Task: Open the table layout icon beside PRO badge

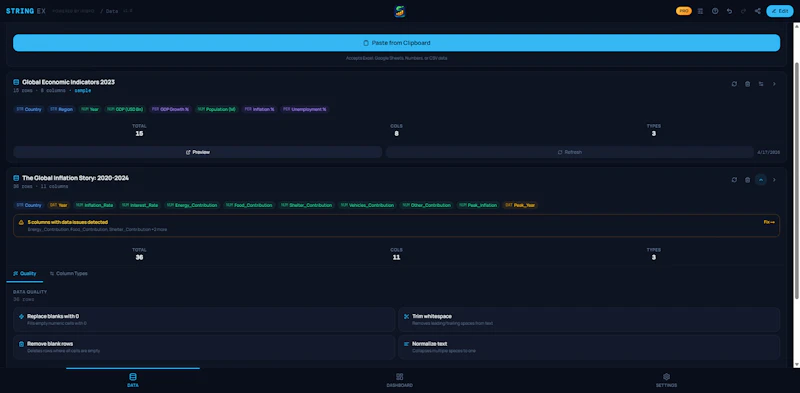Action: coord(700,11)
